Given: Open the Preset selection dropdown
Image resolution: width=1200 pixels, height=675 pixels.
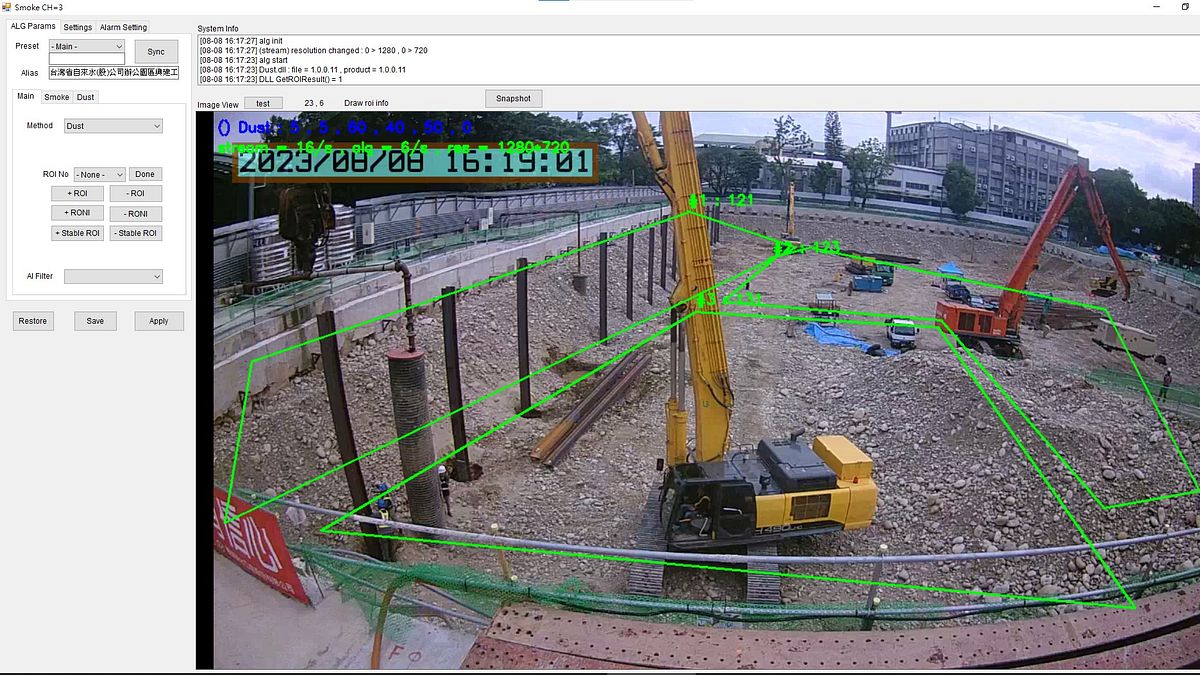Looking at the screenshot, I should (85, 46).
